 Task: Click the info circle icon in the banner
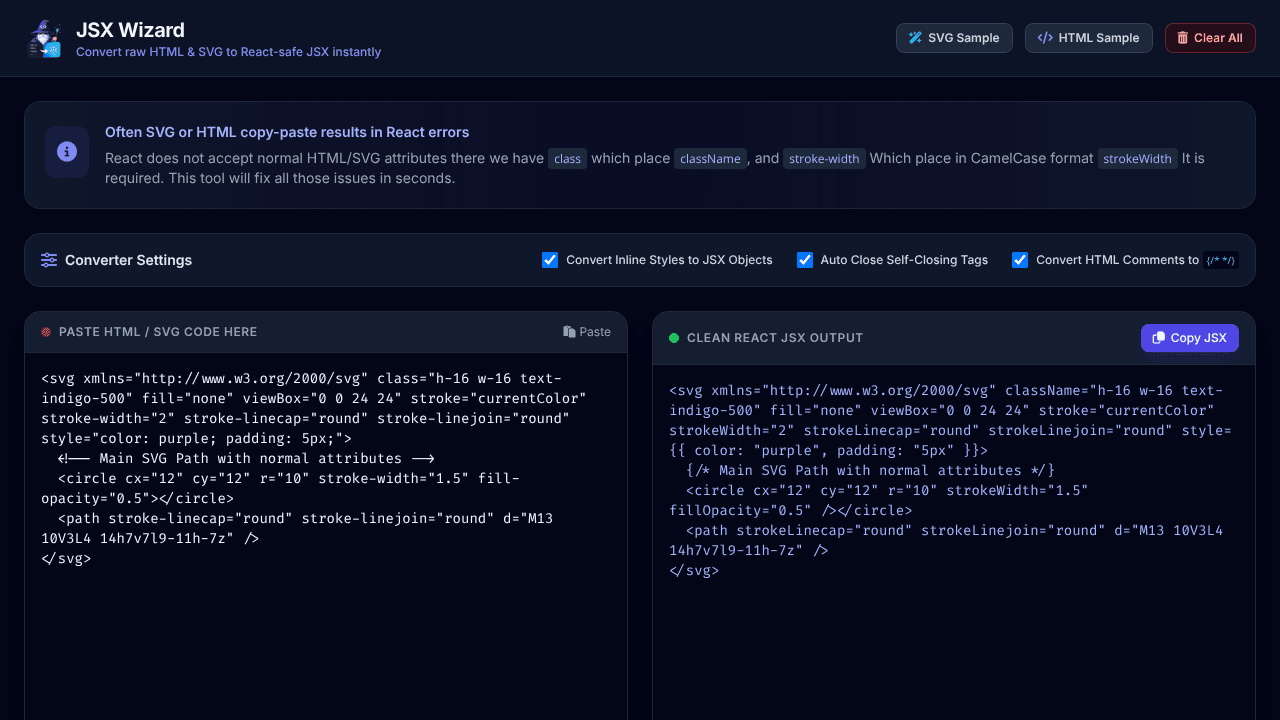coord(67,152)
